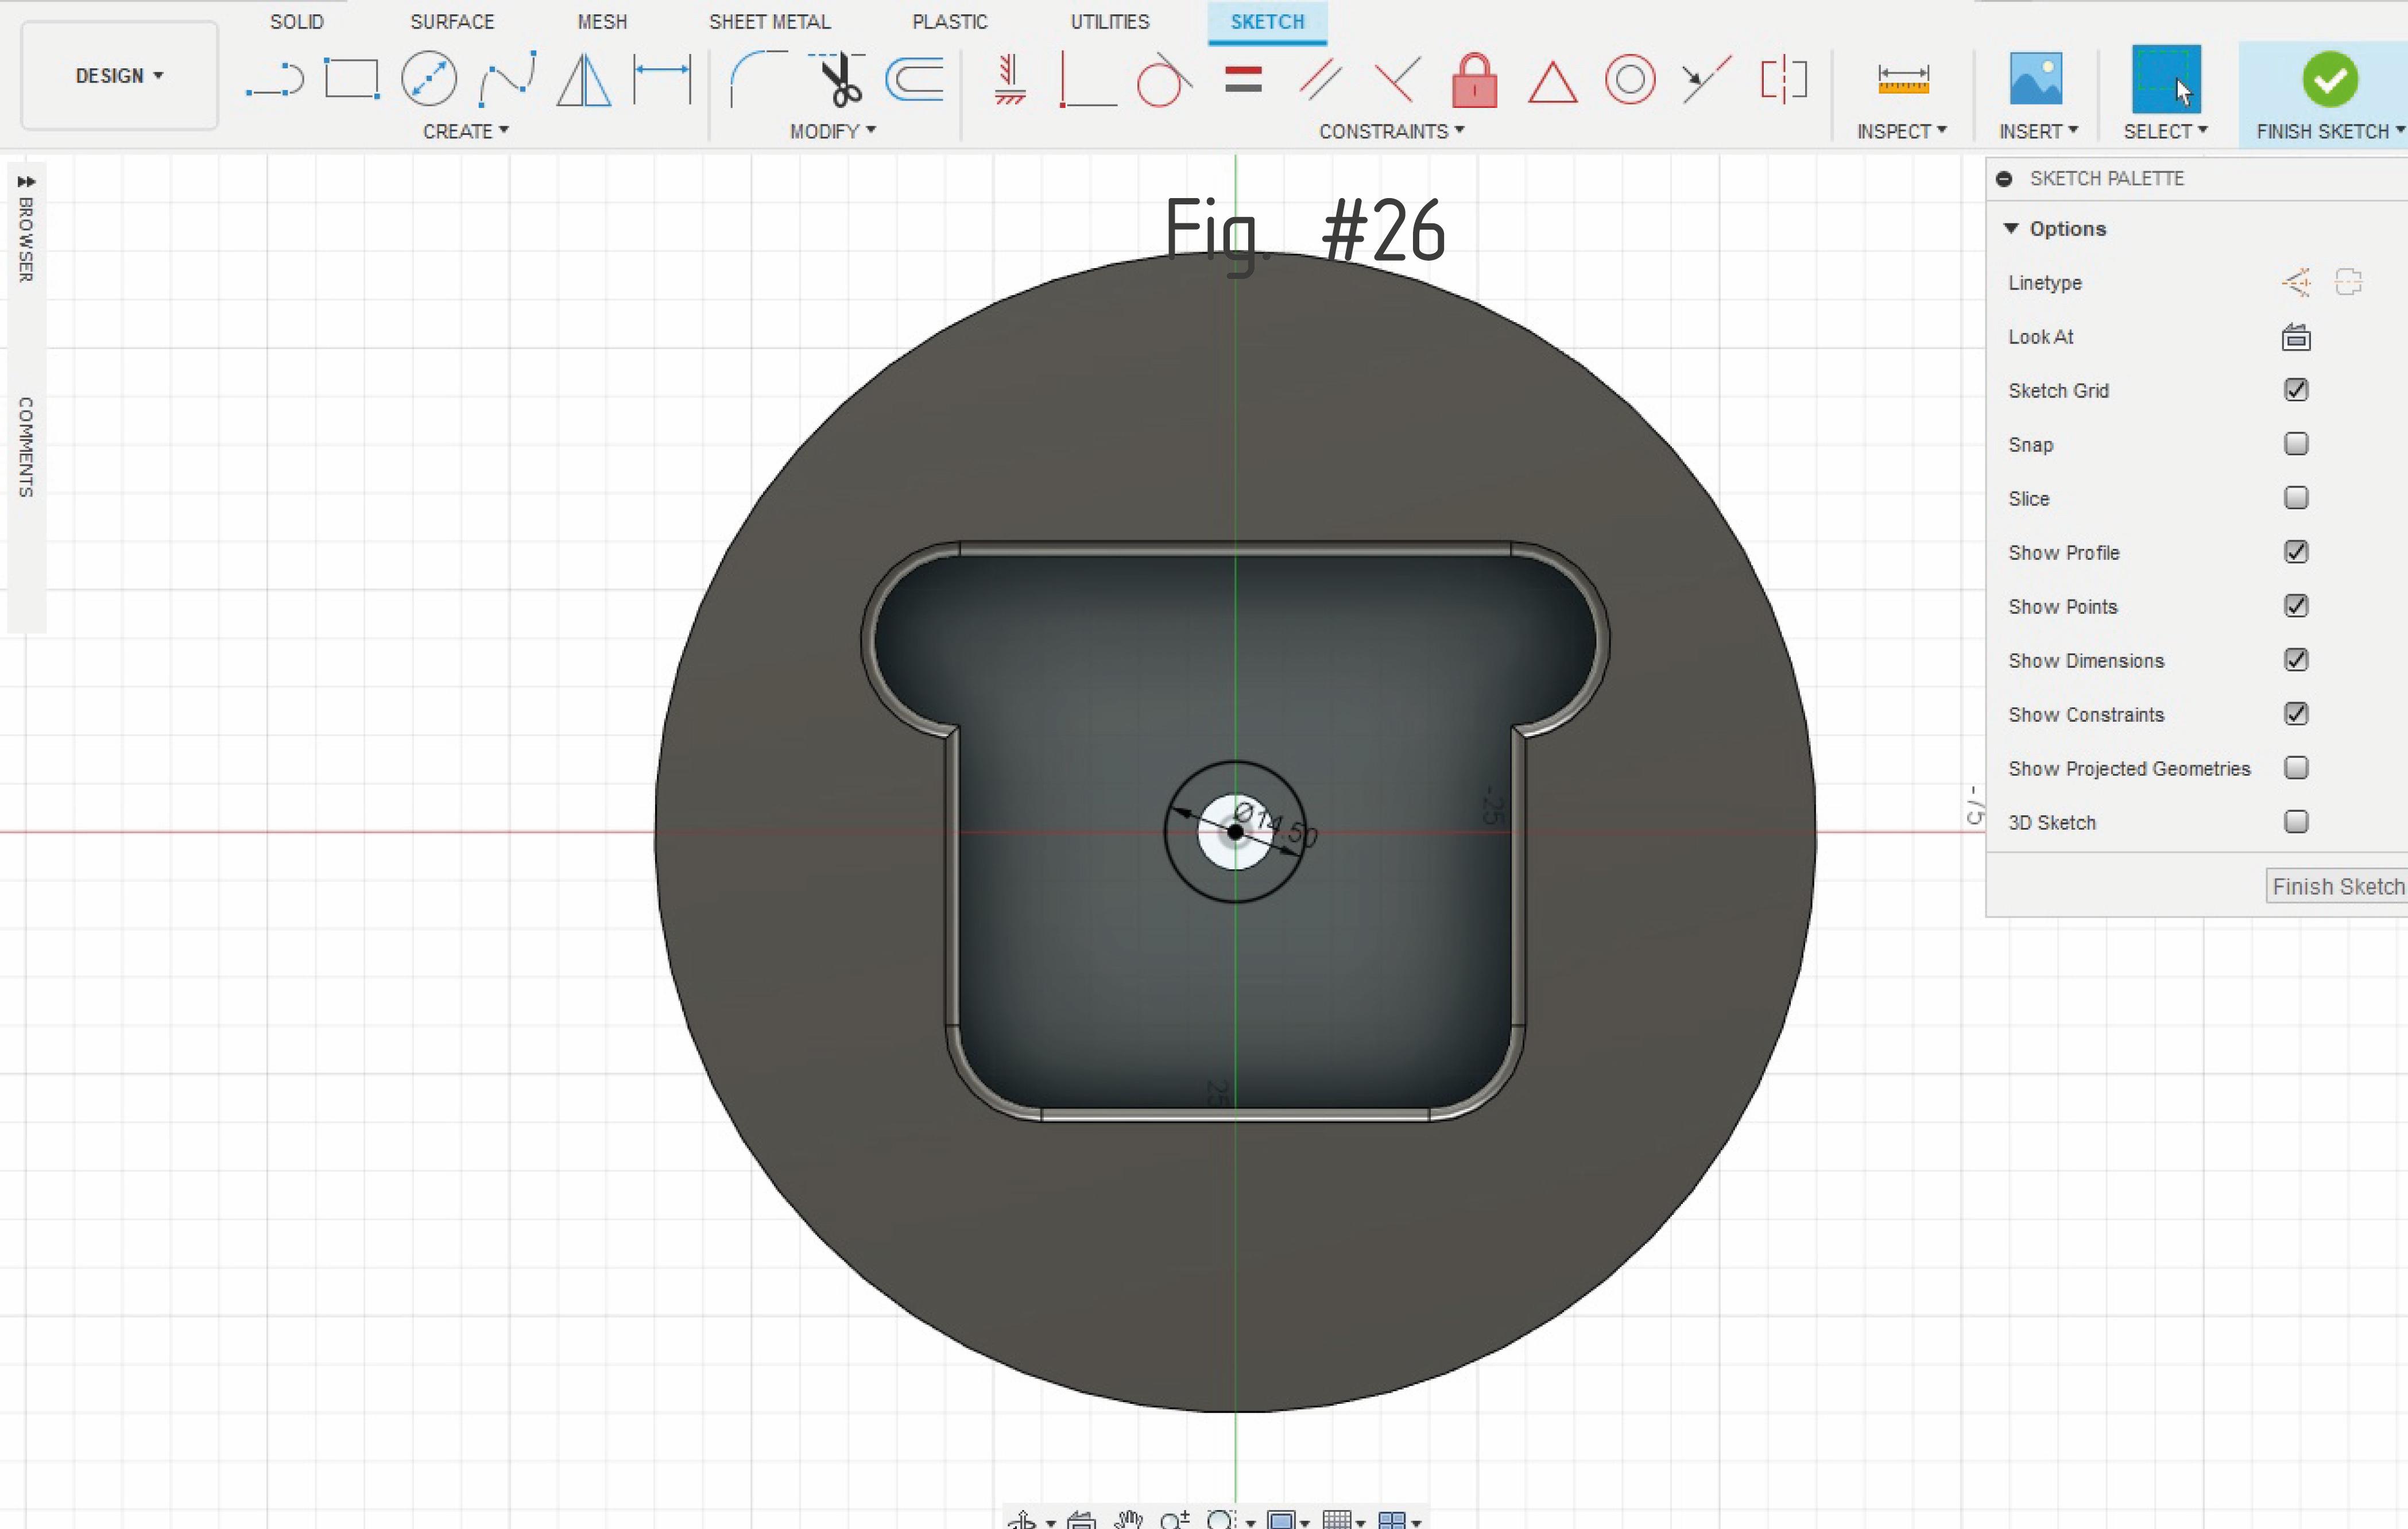Viewport: 2408px width, 1529px height.
Task: Select the Concentric constraint icon
Action: 1630,80
